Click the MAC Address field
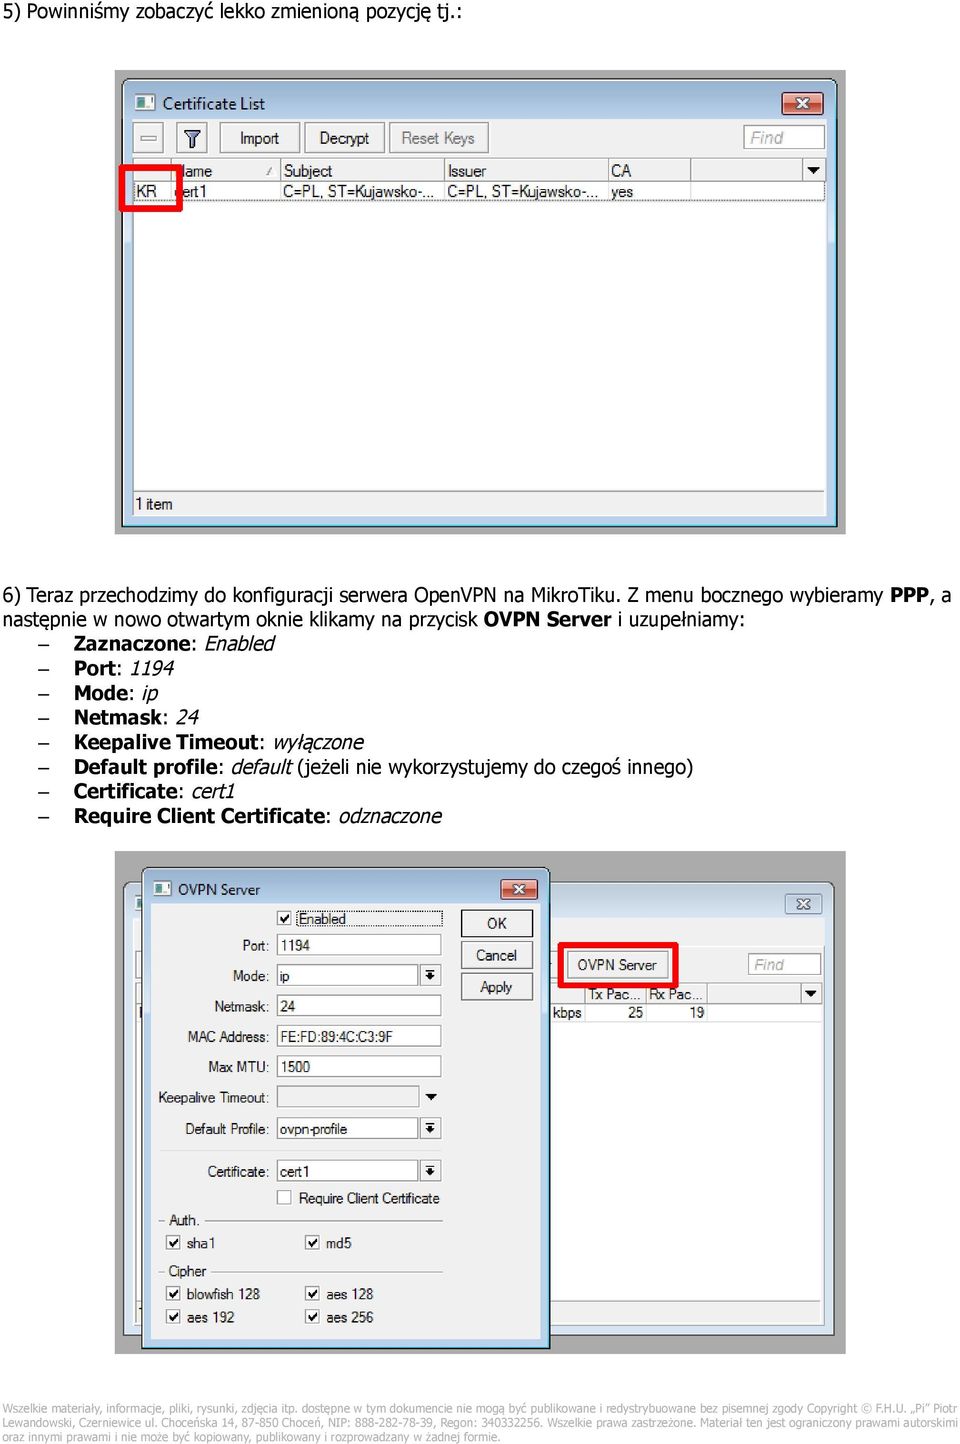This screenshot has height=1444, width=960. [x=359, y=1036]
